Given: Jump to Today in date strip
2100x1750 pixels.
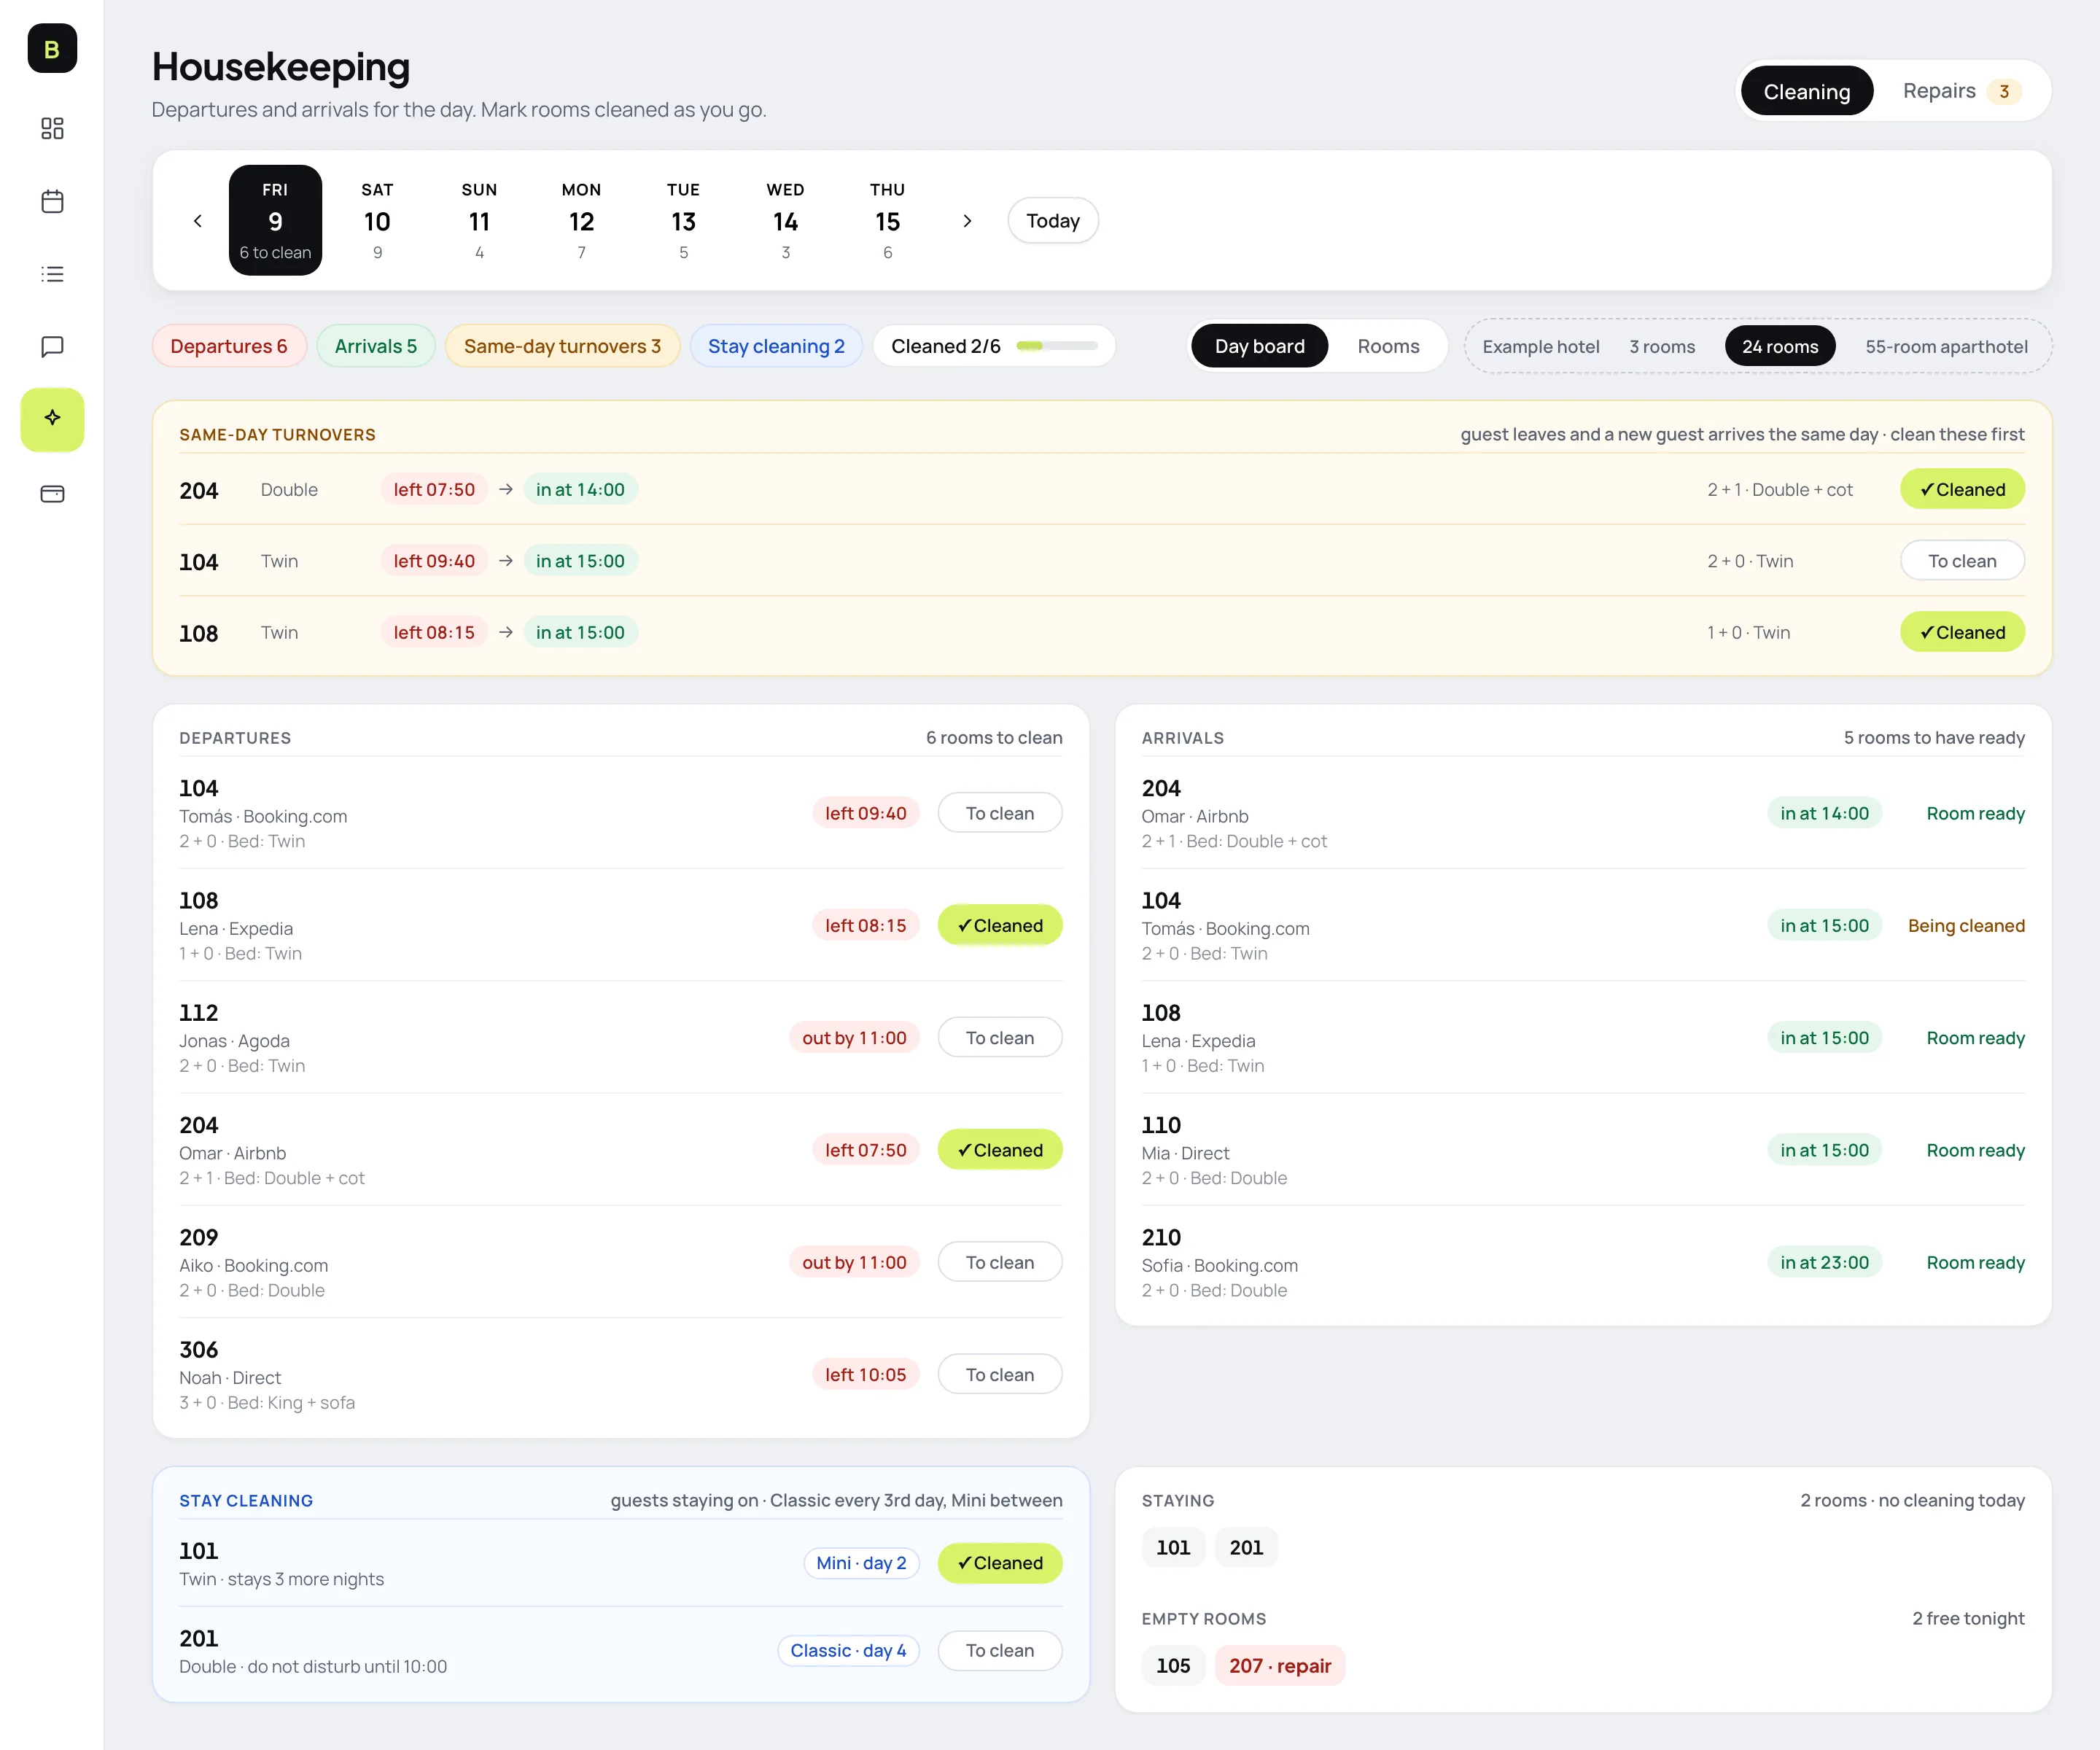Looking at the screenshot, I should (x=1052, y=221).
